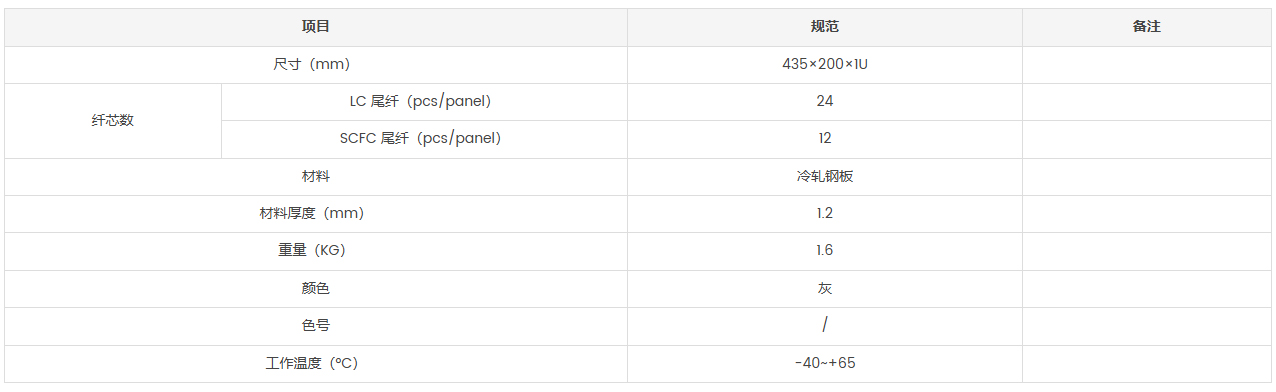Select the 尺寸 (mm) row label
Image resolution: width=1276 pixels, height=392 pixels.
pos(316,64)
